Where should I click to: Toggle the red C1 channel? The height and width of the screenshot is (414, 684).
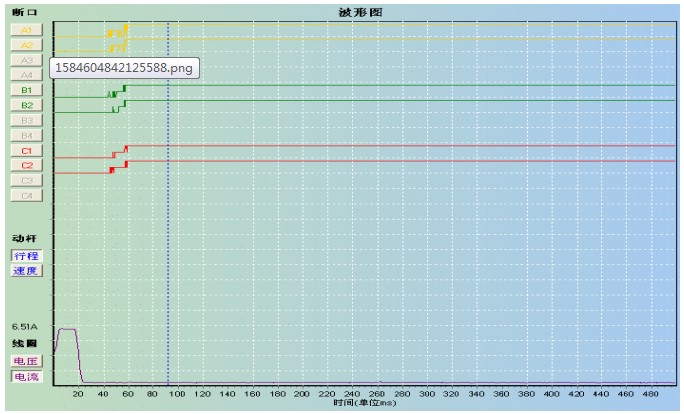click(x=26, y=150)
